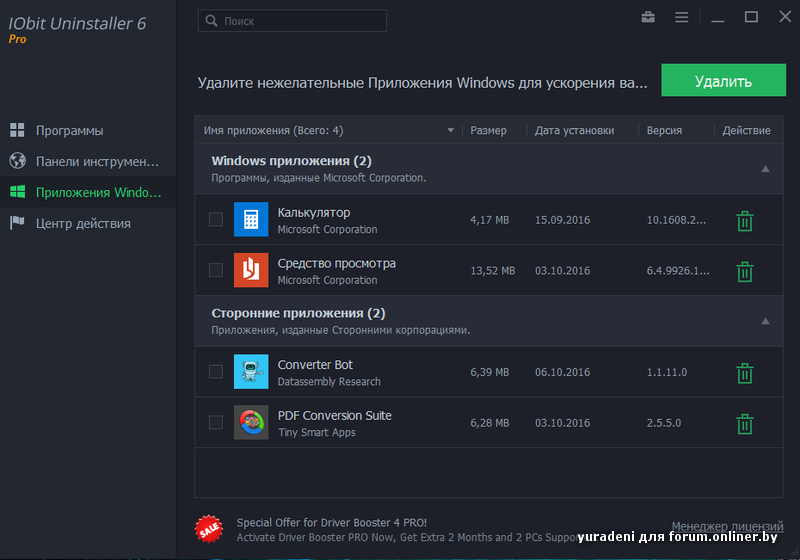Image resolution: width=800 pixels, height=560 pixels.
Task: Remove PDF Conversion Suite via trash icon
Action: click(744, 423)
